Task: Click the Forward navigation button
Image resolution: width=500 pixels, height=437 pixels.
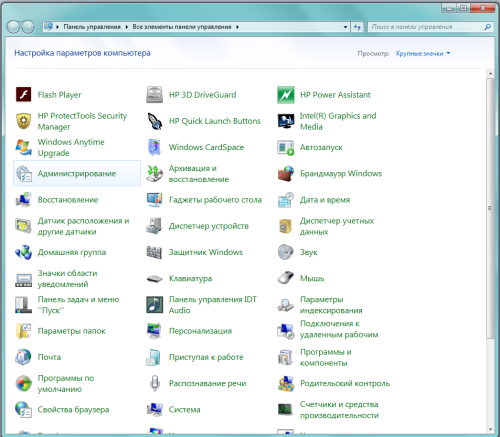Action: [28, 27]
